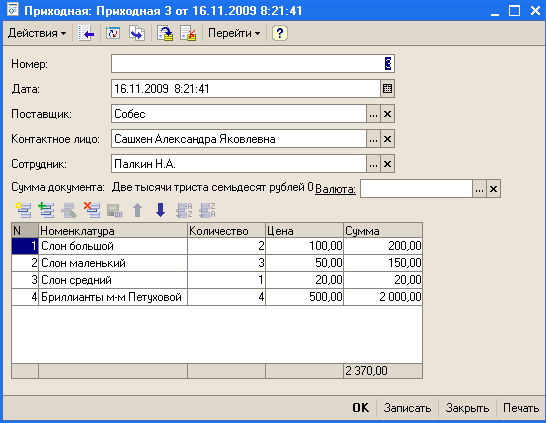
Task: Click the Номер input field
Action: click(253, 64)
